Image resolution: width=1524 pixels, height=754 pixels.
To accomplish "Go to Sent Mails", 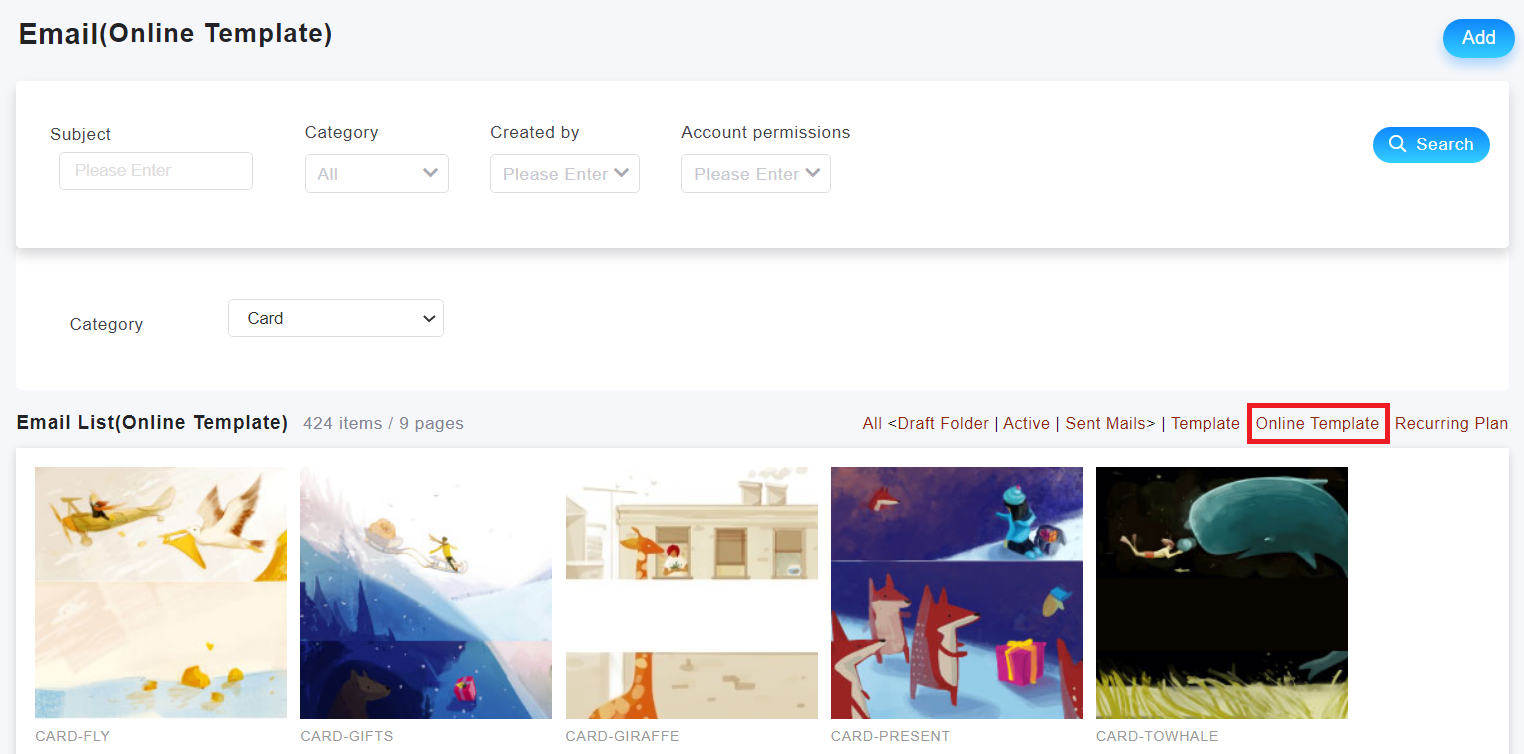I will tap(1106, 424).
